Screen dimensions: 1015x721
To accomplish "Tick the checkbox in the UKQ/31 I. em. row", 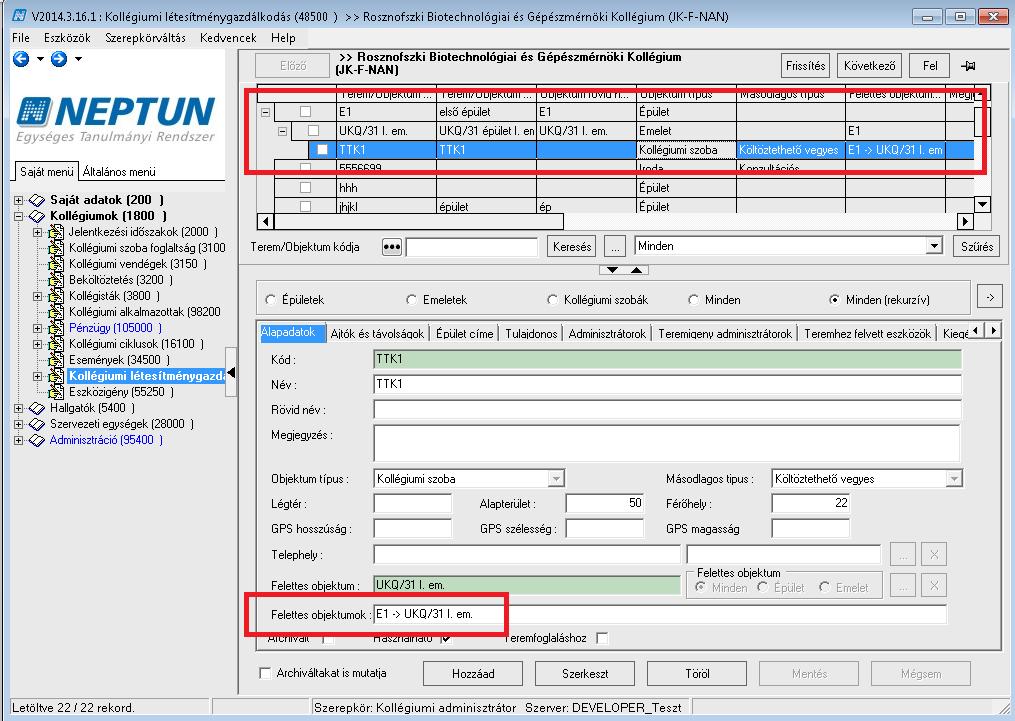I will click(x=313, y=131).
